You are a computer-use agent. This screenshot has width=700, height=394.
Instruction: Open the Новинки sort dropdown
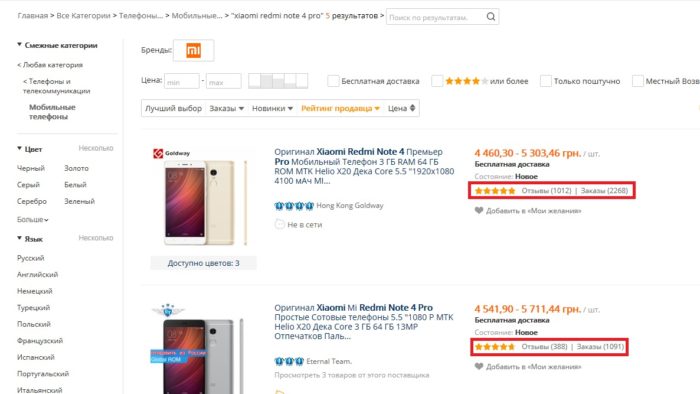[272, 108]
